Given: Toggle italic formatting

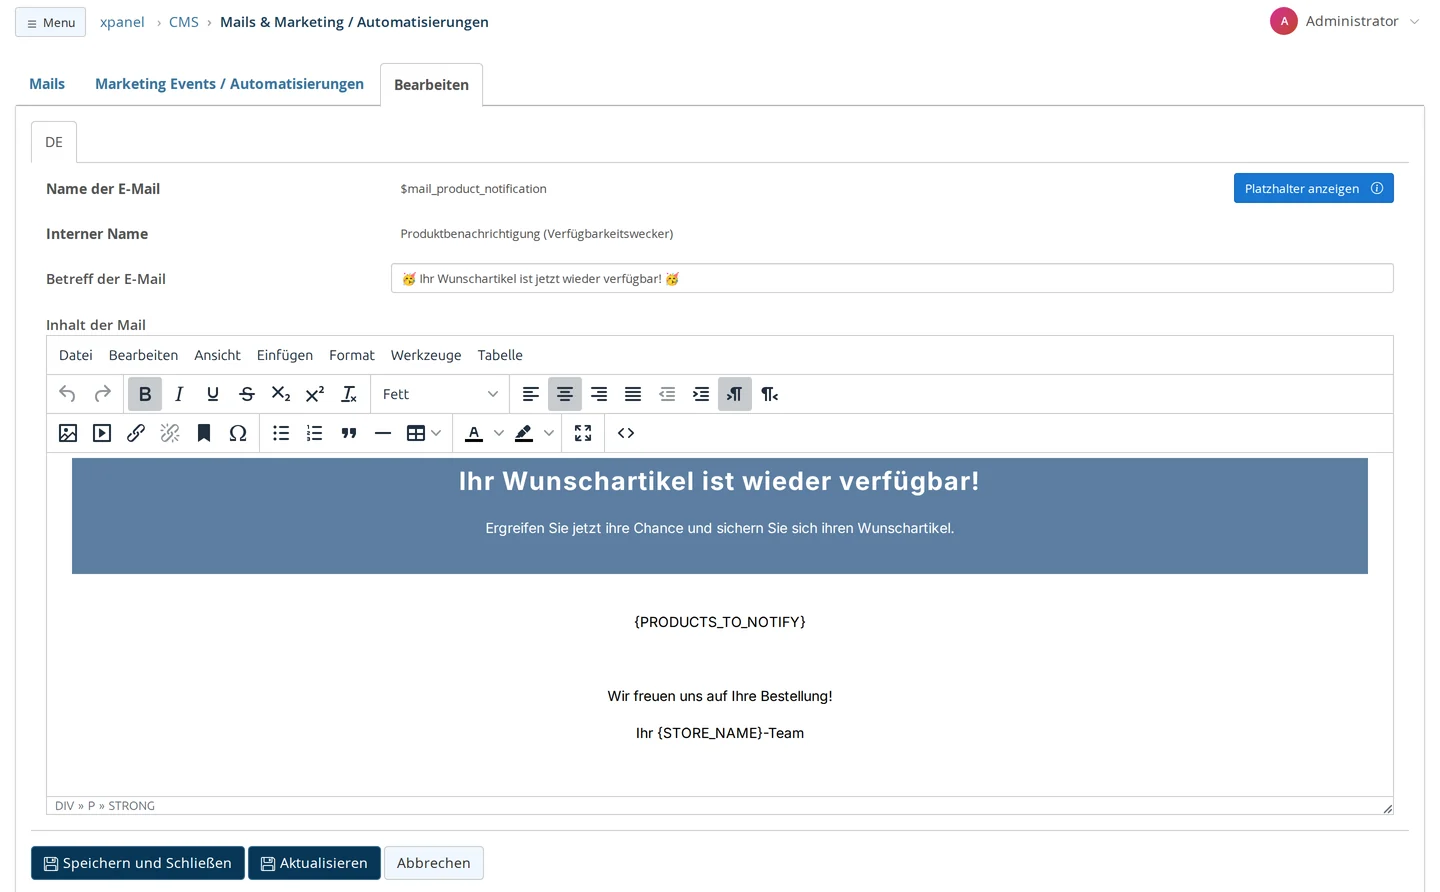Looking at the screenshot, I should (179, 394).
